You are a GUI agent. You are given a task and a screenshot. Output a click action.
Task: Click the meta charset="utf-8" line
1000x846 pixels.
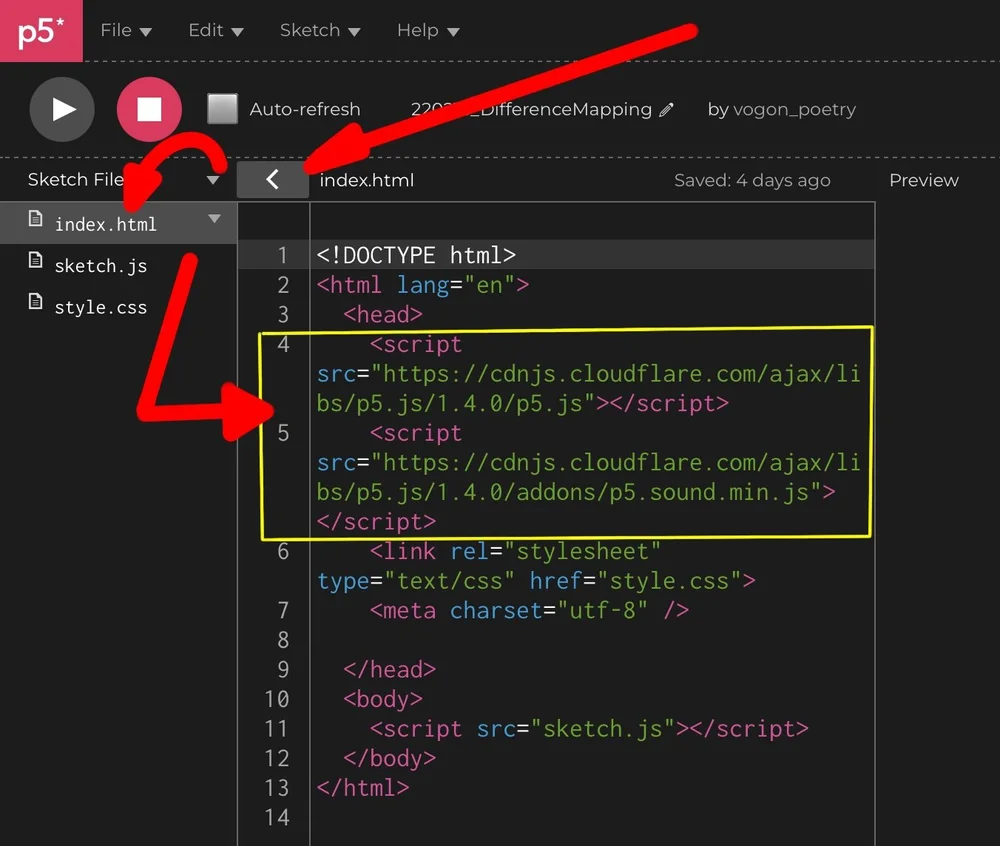[x=529, y=610]
